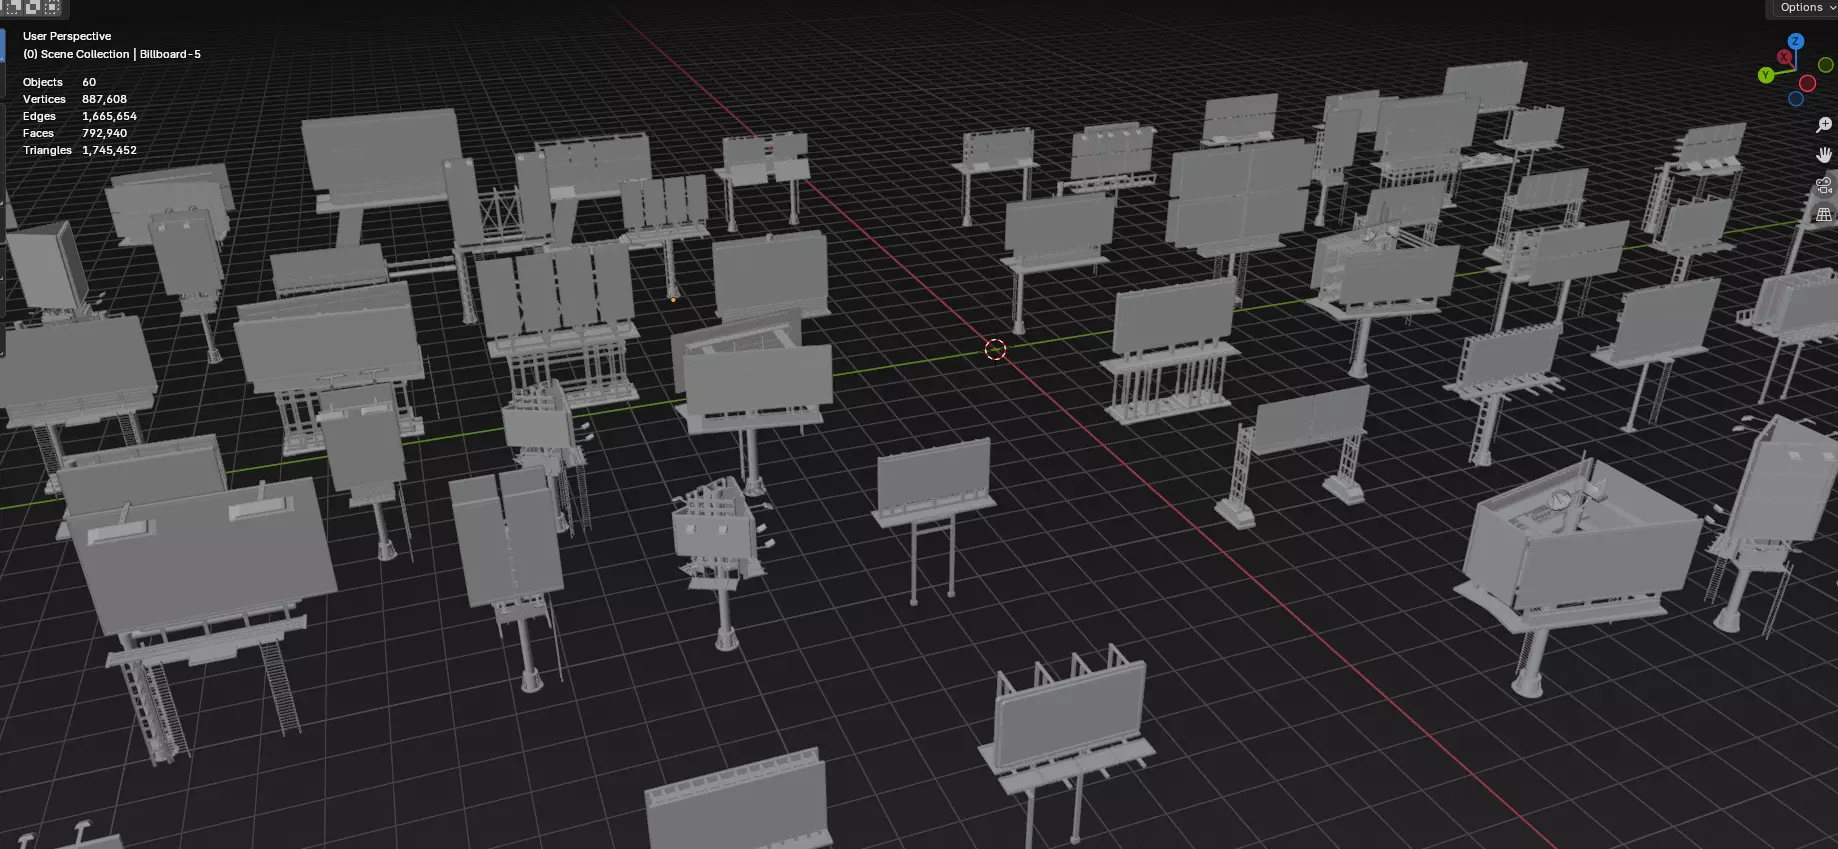Click the 3D cursor in the viewport
The height and width of the screenshot is (849, 1838).
point(995,349)
